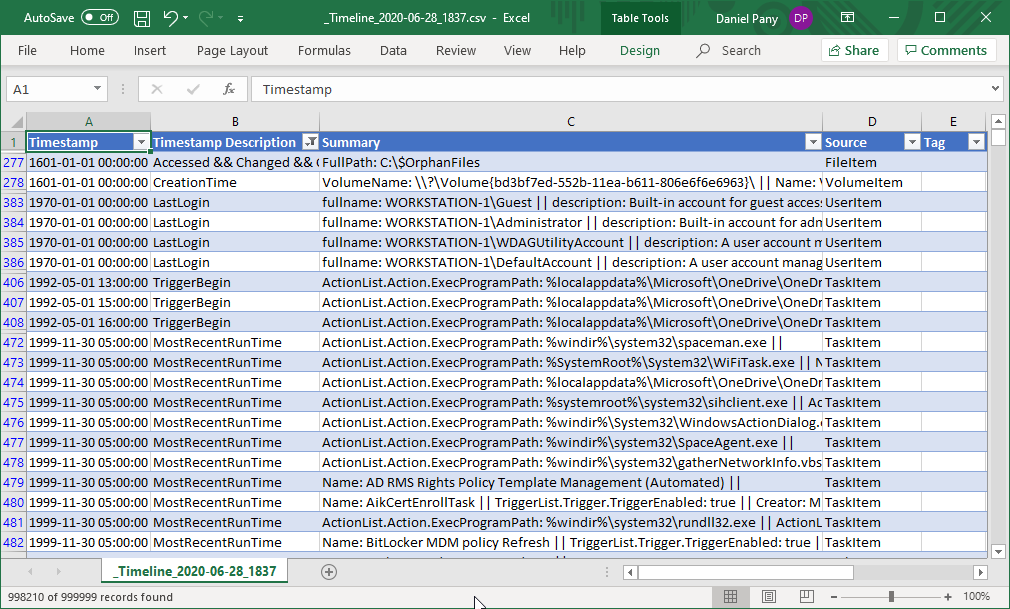1010x609 pixels.
Task: Select row 406 header
Action: 13,282
